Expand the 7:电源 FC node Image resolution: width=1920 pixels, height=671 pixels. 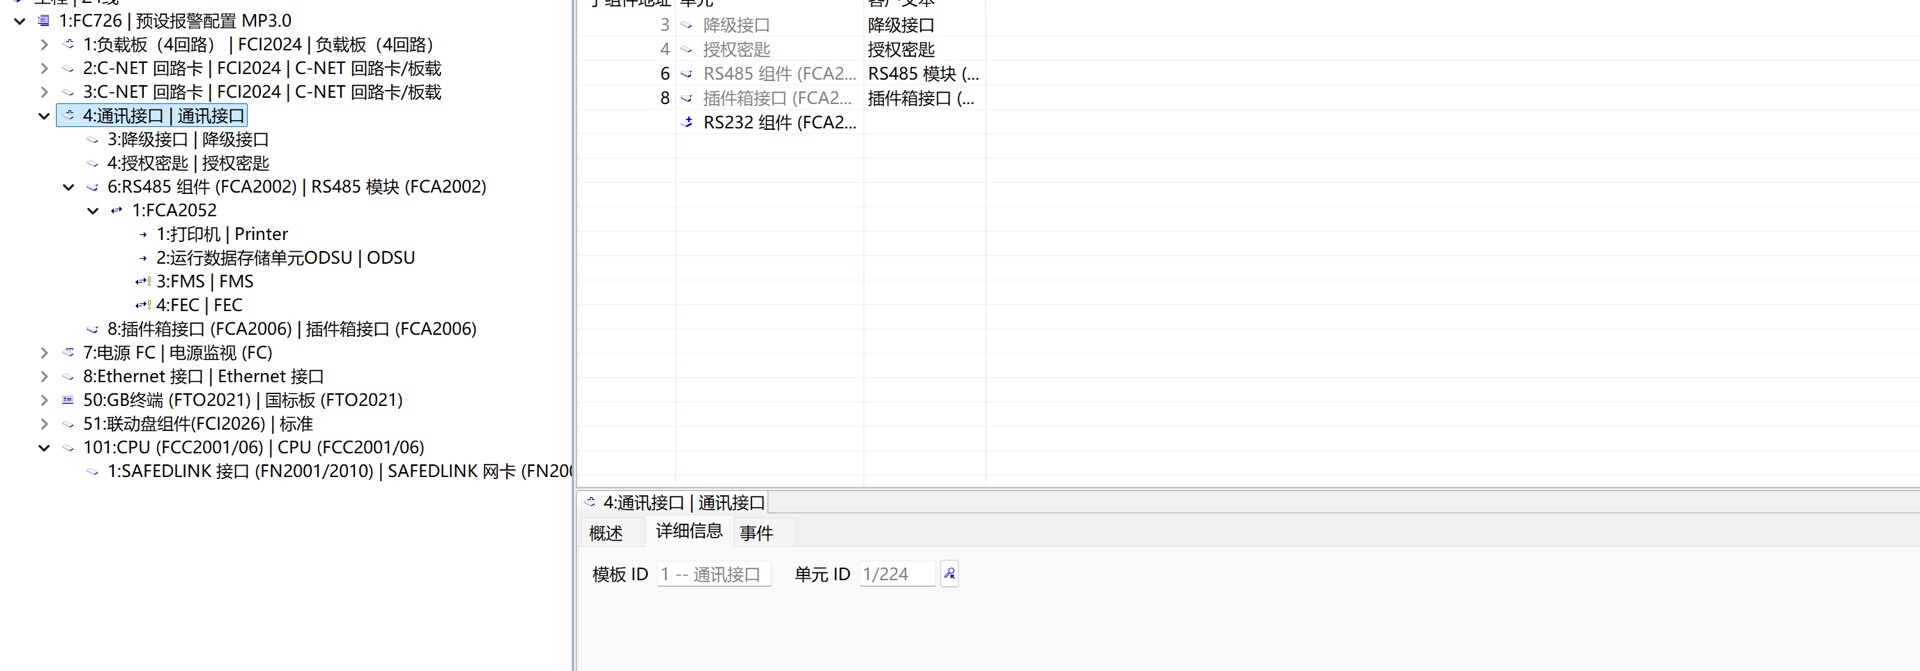[x=44, y=353]
